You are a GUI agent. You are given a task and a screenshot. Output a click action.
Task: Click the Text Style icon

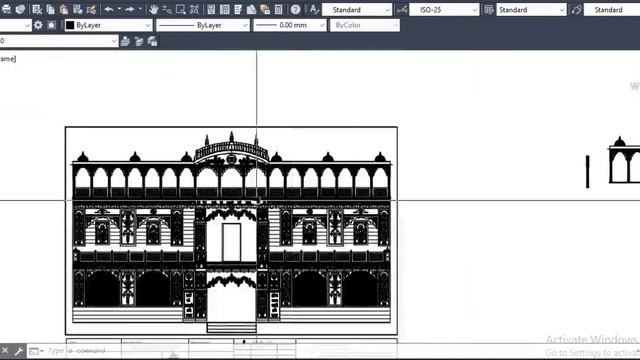click(314, 9)
